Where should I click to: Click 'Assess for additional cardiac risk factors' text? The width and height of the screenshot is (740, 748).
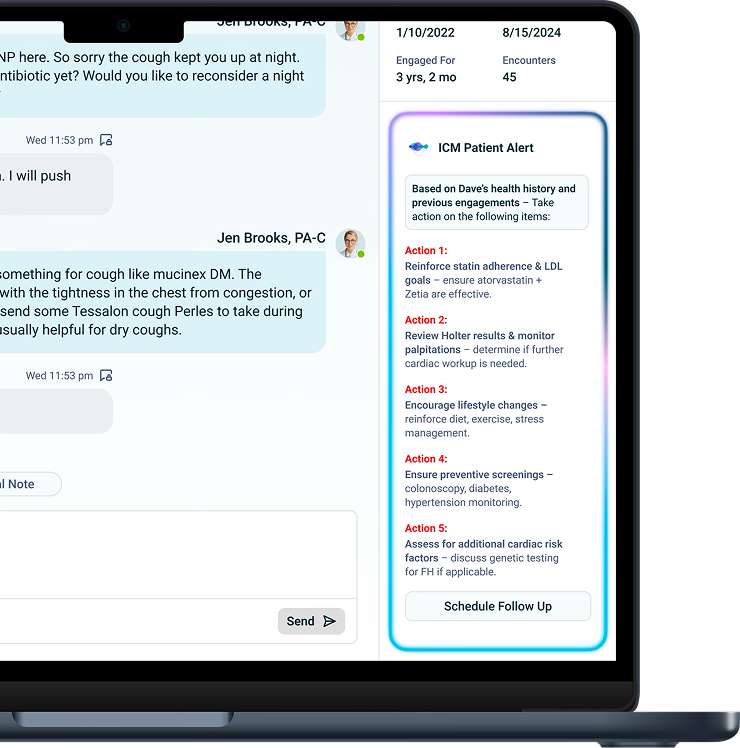(x=483, y=551)
